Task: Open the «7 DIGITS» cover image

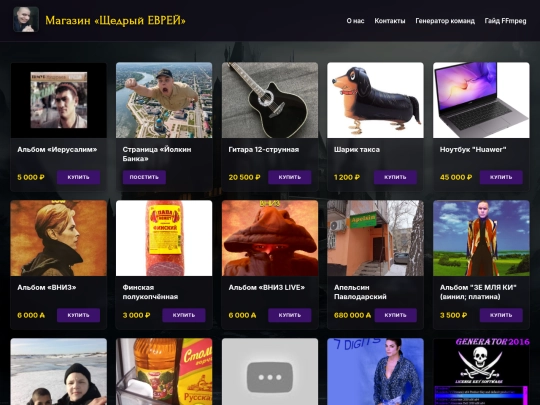Action: pyautogui.click(x=375, y=372)
